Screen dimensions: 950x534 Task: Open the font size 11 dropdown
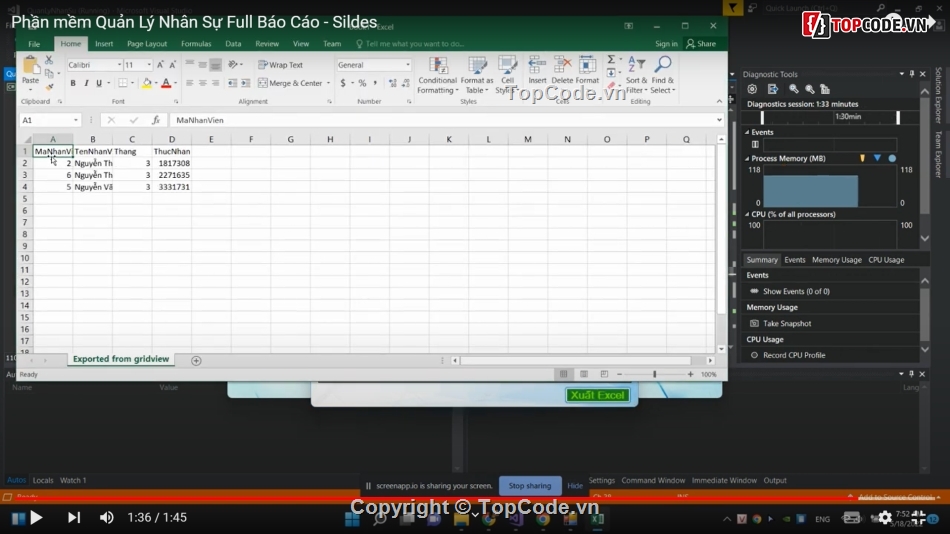pyautogui.click(x=149, y=65)
